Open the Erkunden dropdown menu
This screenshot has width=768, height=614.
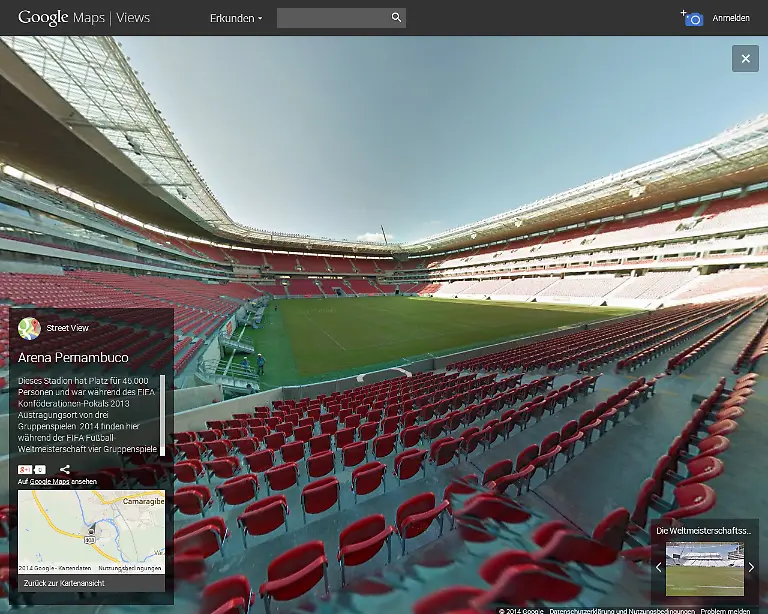pos(236,18)
